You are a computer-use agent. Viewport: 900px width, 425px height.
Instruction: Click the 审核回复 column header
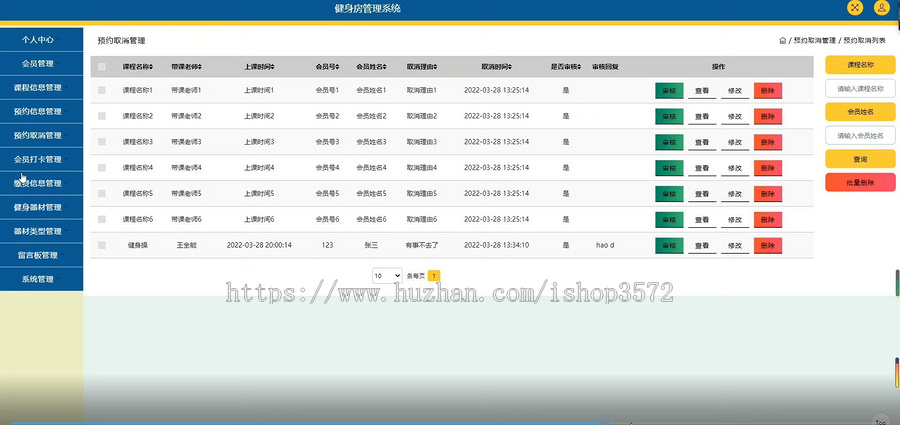click(x=606, y=67)
